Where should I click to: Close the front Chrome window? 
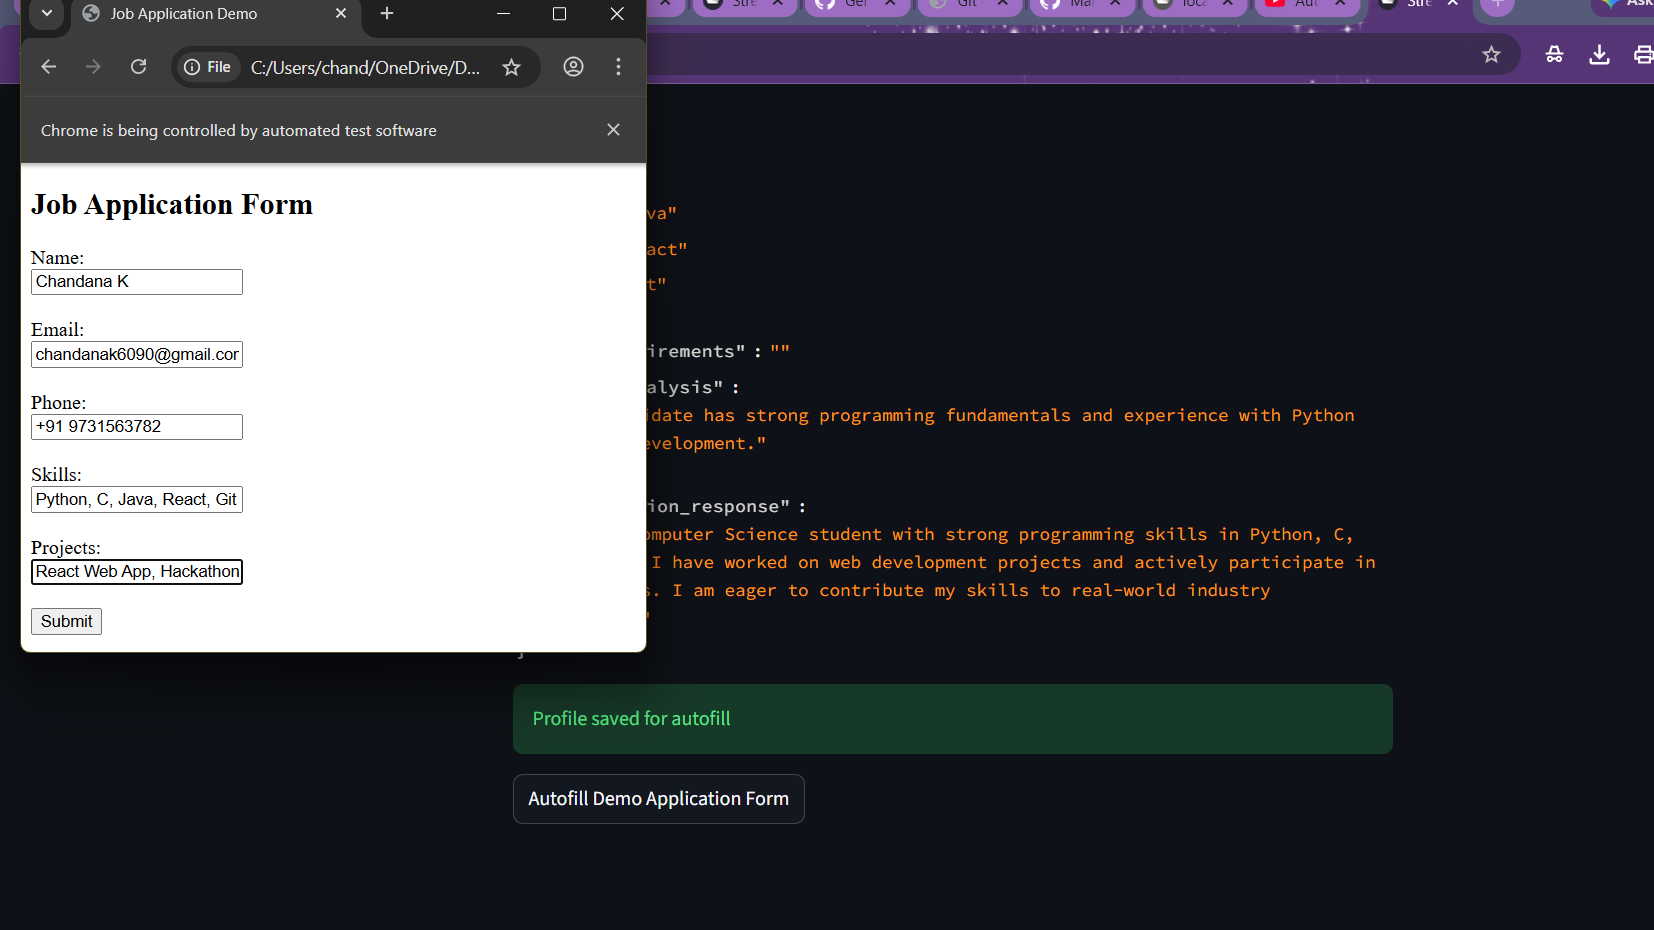click(x=617, y=14)
